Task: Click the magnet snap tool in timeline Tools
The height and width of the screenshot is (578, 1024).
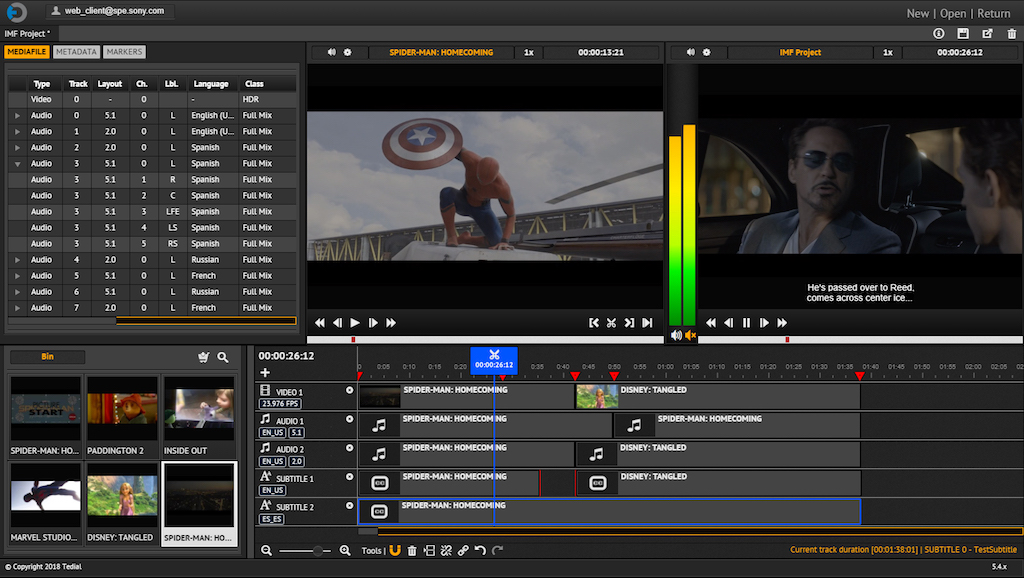Action: [x=395, y=550]
